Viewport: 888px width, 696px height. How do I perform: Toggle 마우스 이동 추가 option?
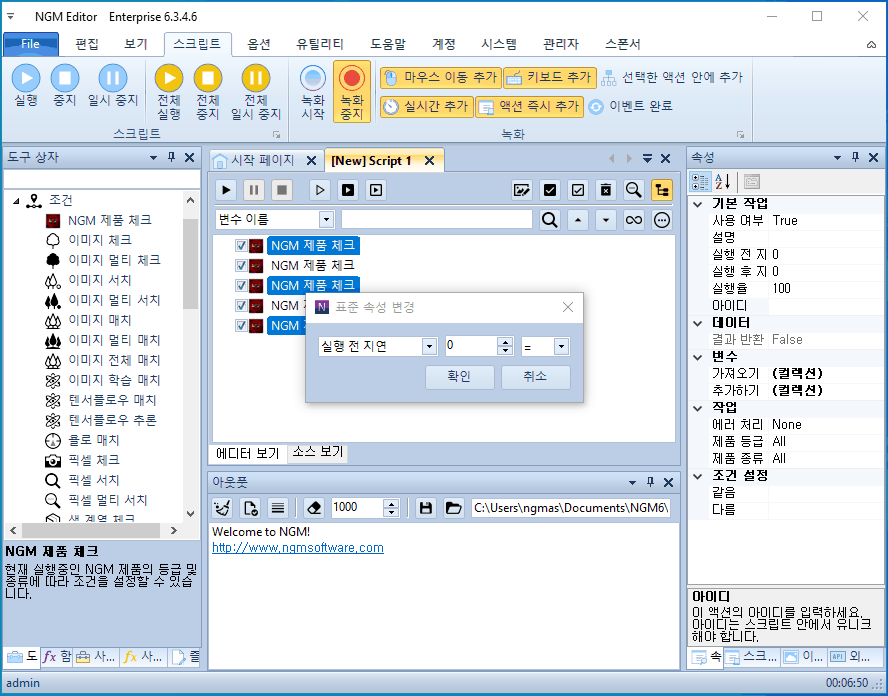441,78
